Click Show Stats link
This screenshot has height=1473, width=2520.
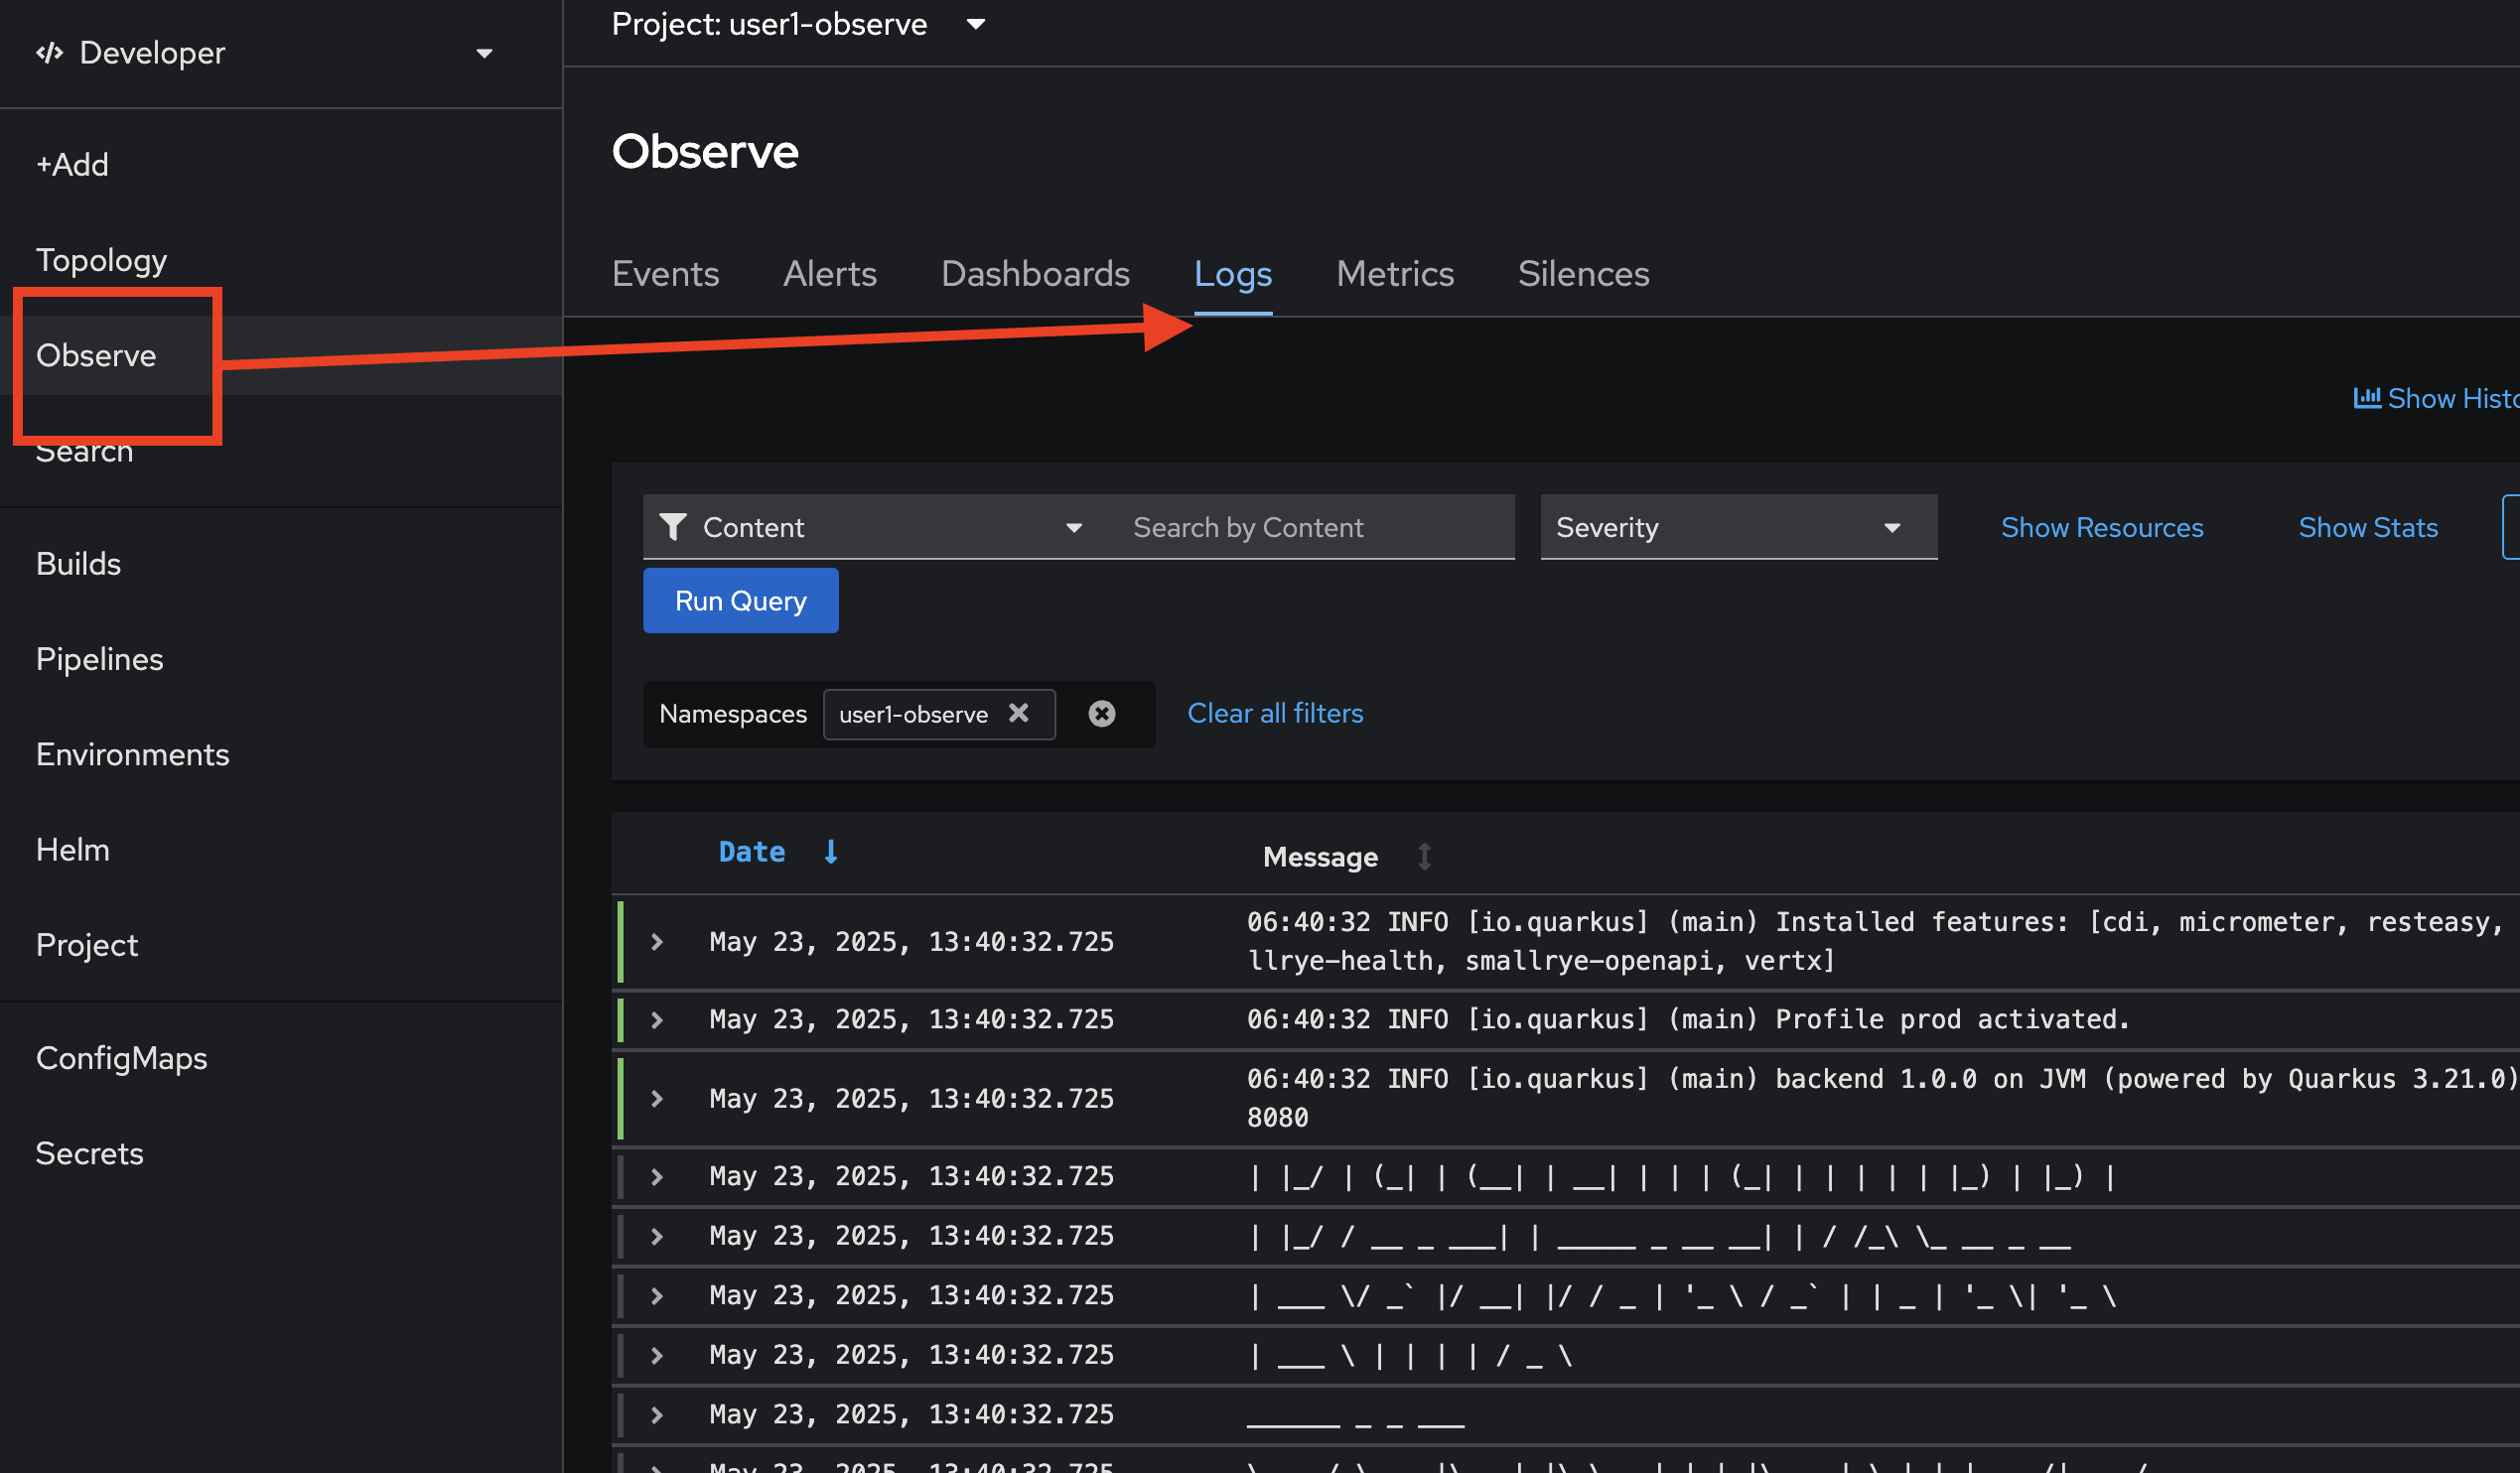[x=2368, y=527]
